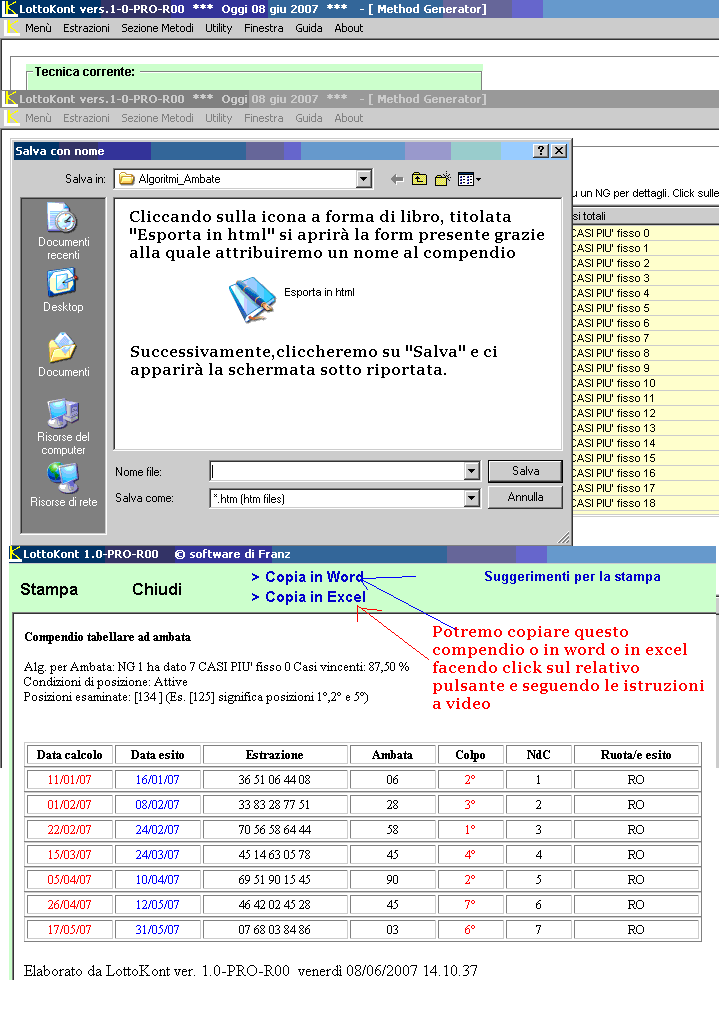The height and width of the screenshot is (1012, 719).
Task: Click the extraction cell 69 51 90 15 45
Action: tap(274, 880)
